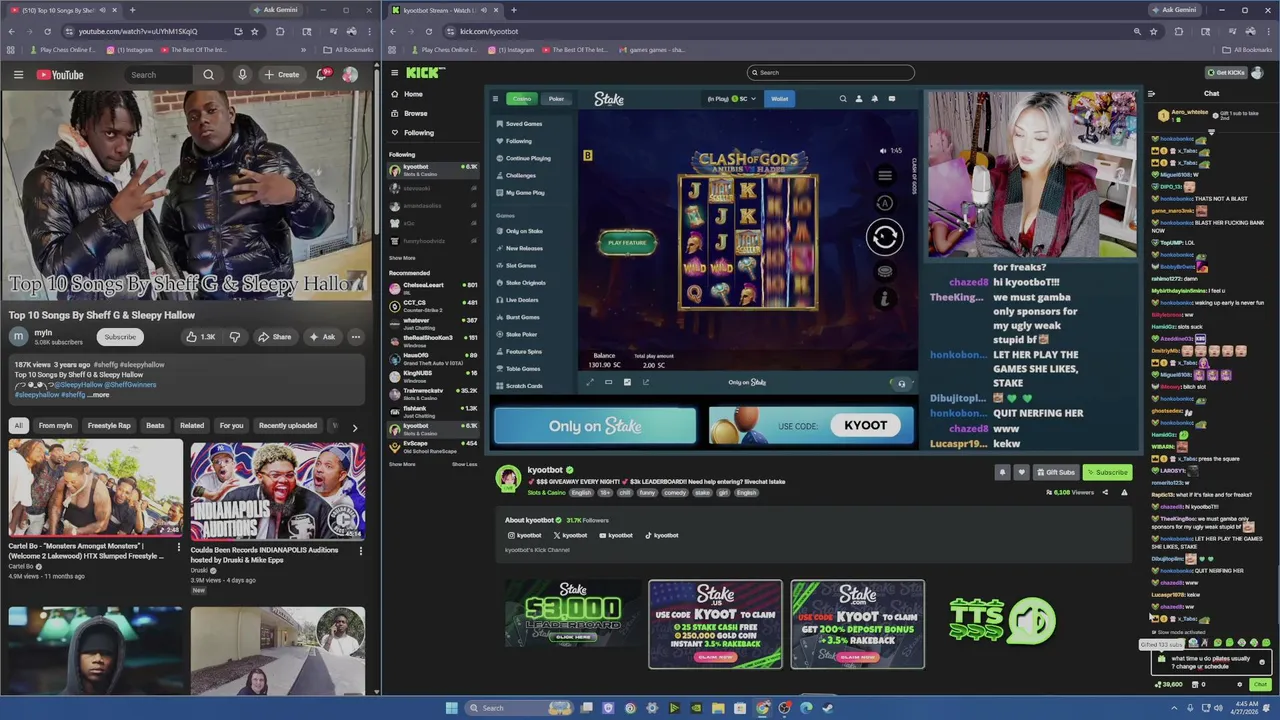Bookmark the YouTube page with star icon

(254, 31)
